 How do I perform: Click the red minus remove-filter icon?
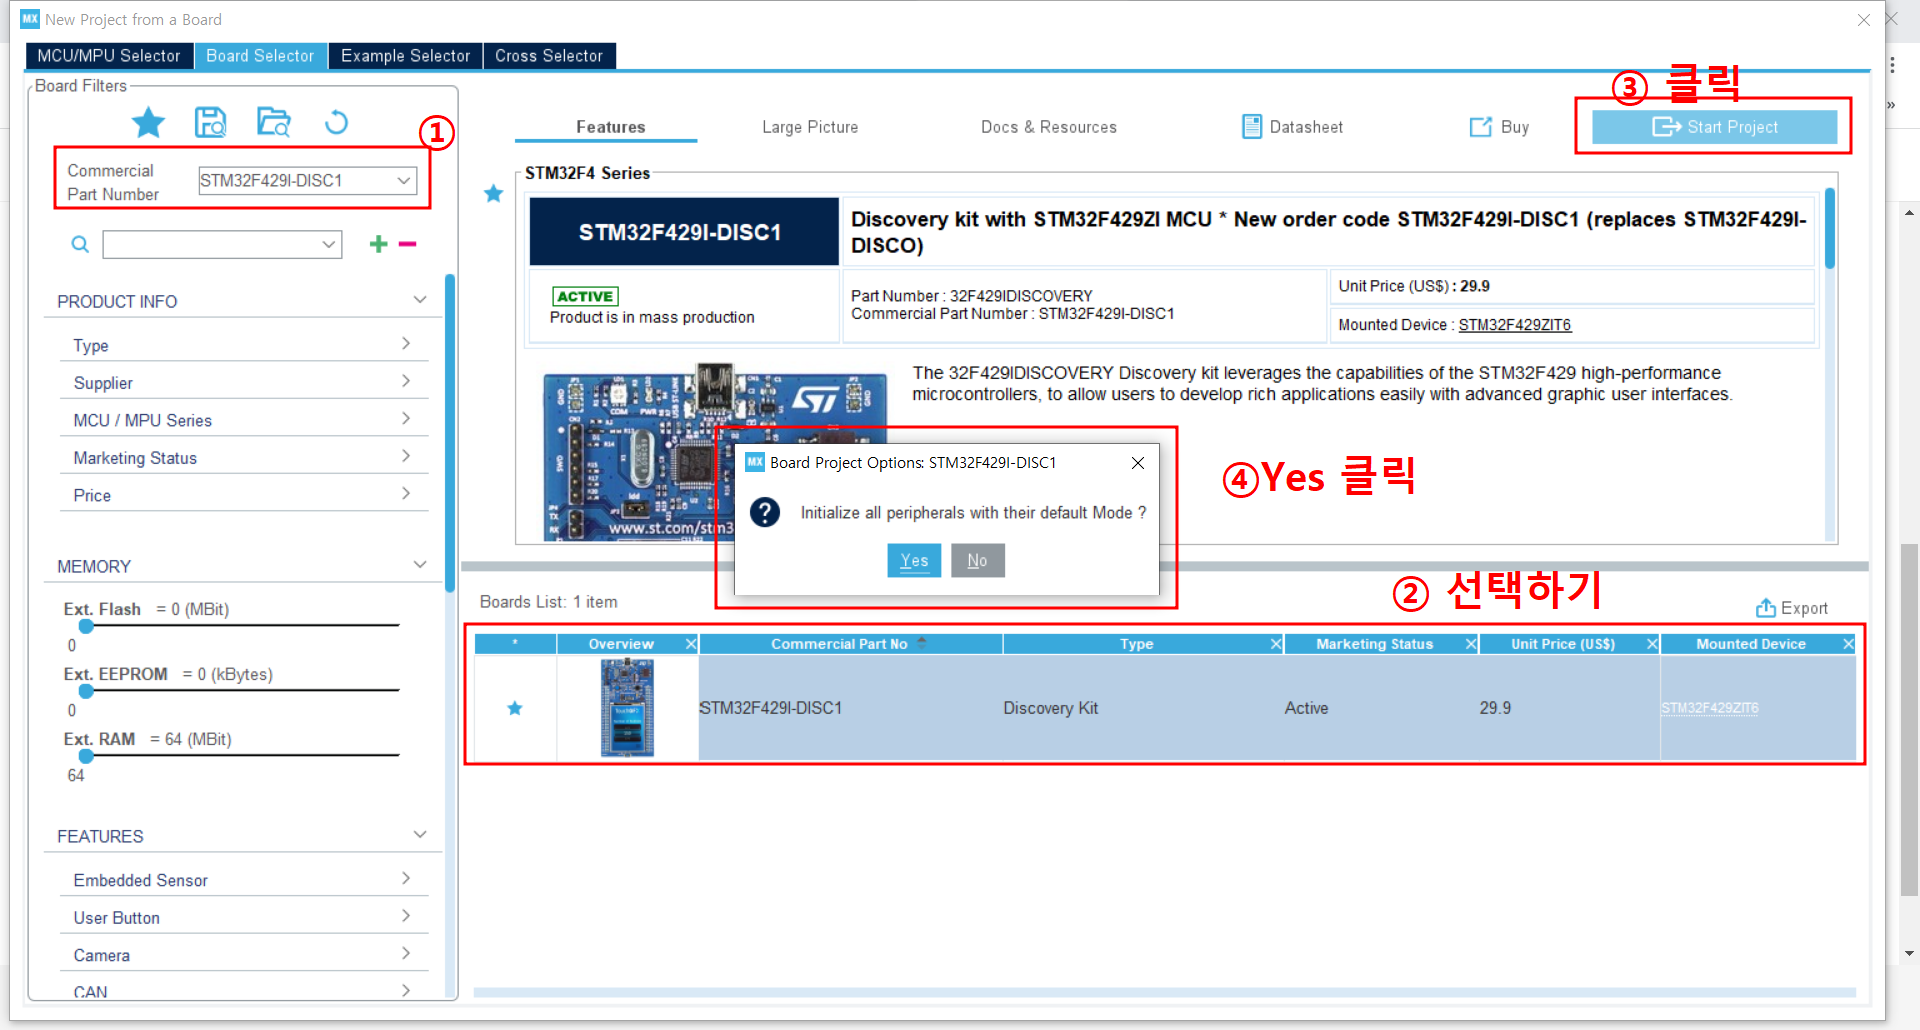click(407, 244)
